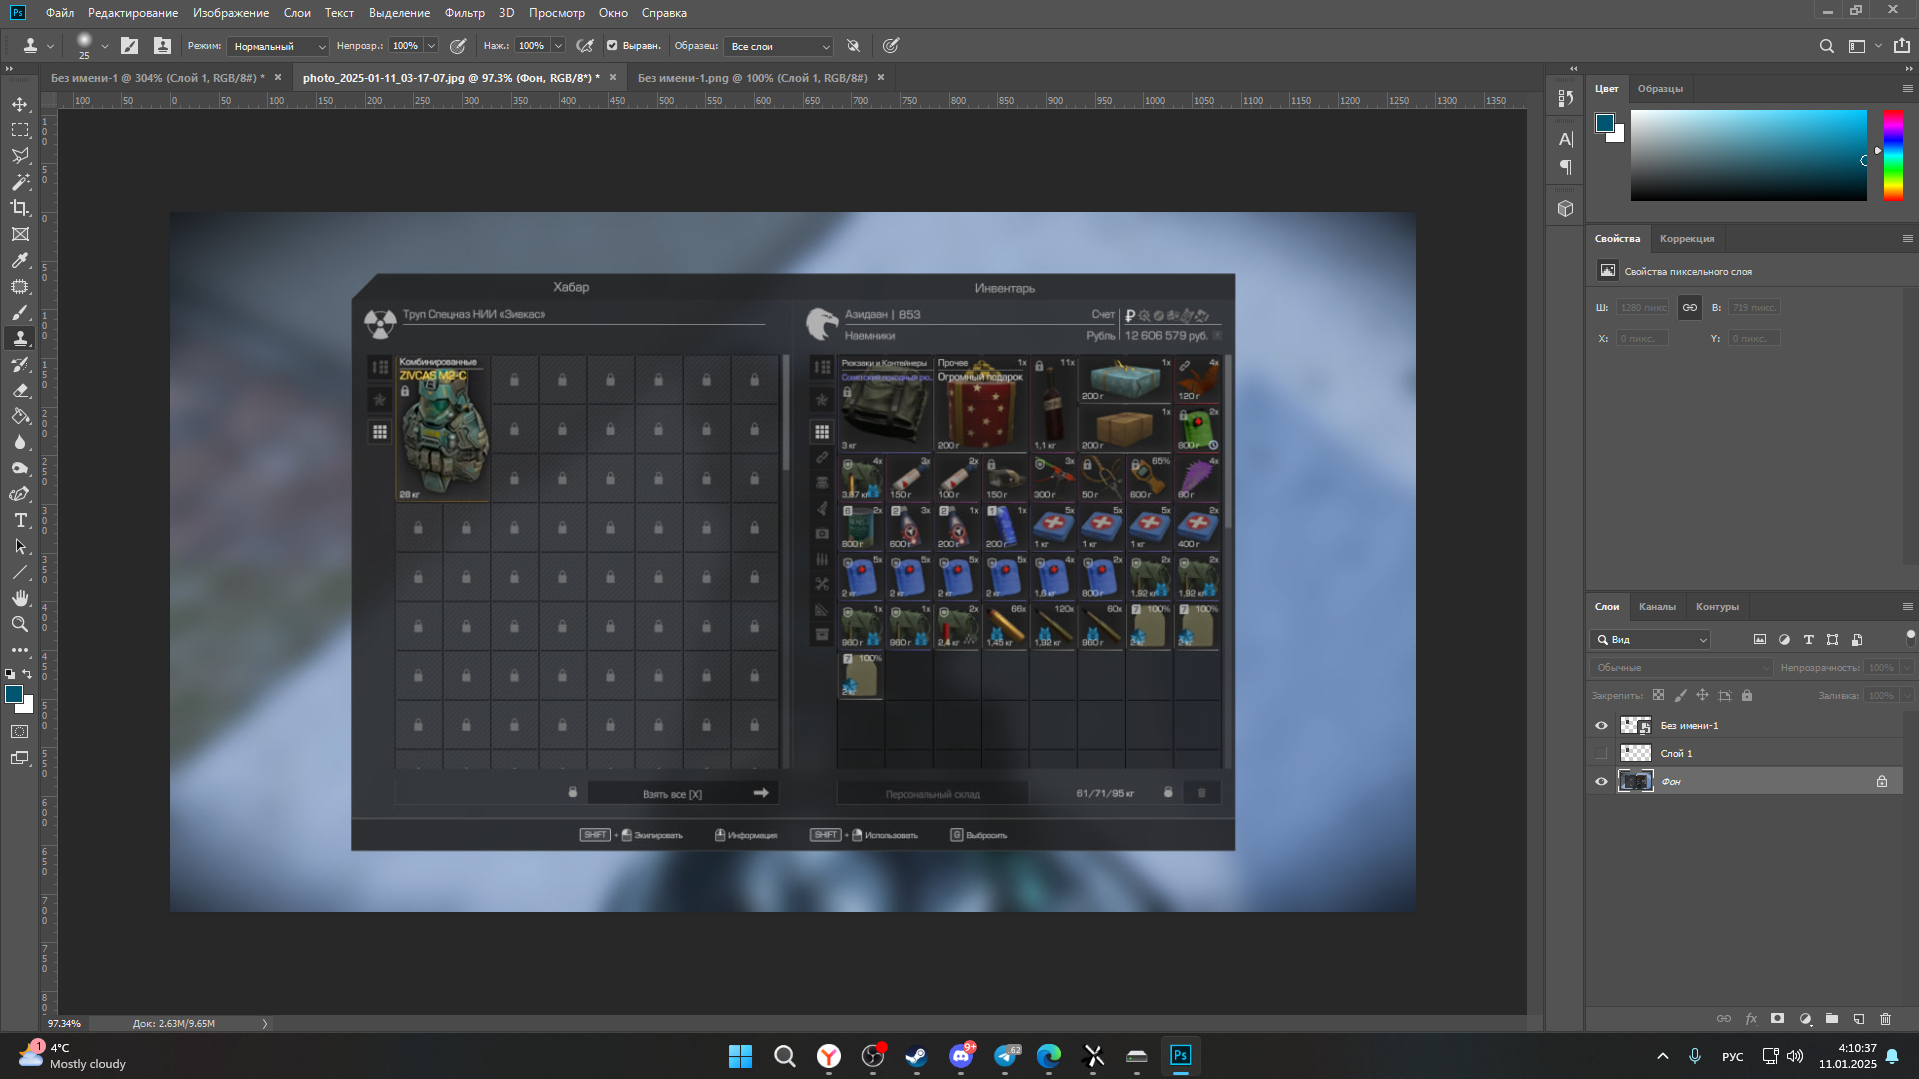Open Color panel options menu

point(1907,89)
